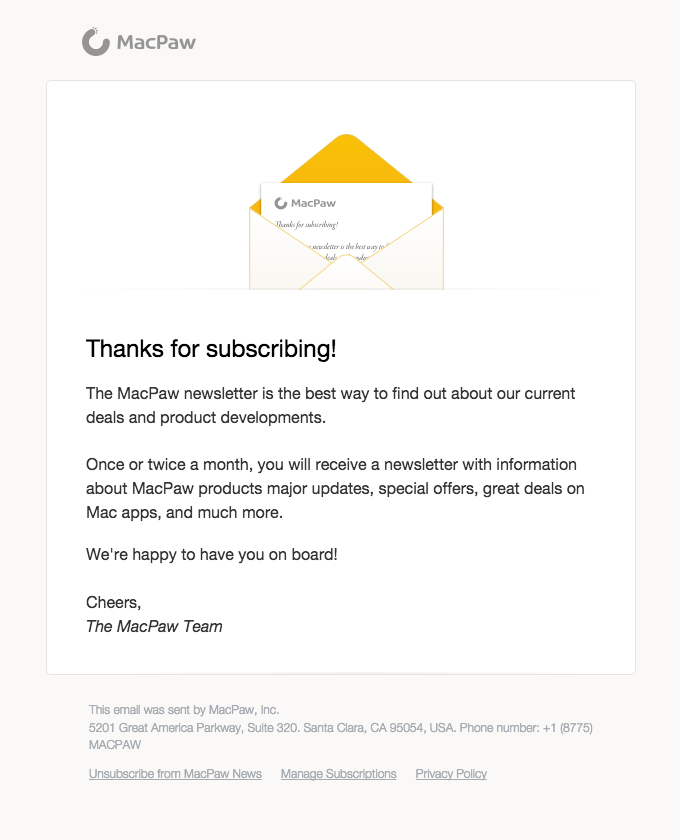The width and height of the screenshot is (680, 840).
Task: Click the Great America Parkway address line
Action: pyautogui.click(x=340, y=728)
